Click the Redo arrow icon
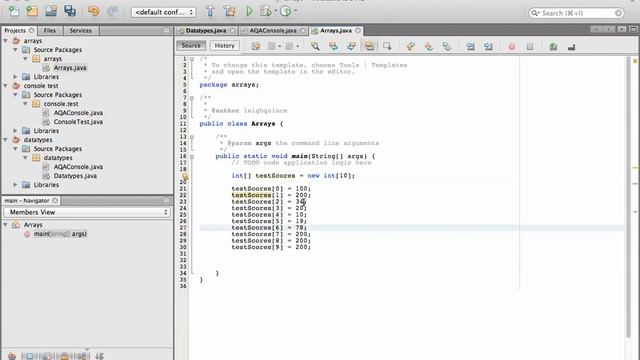Image resolution: width=640 pixels, height=360 pixels. pyautogui.click(x=112, y=11)
